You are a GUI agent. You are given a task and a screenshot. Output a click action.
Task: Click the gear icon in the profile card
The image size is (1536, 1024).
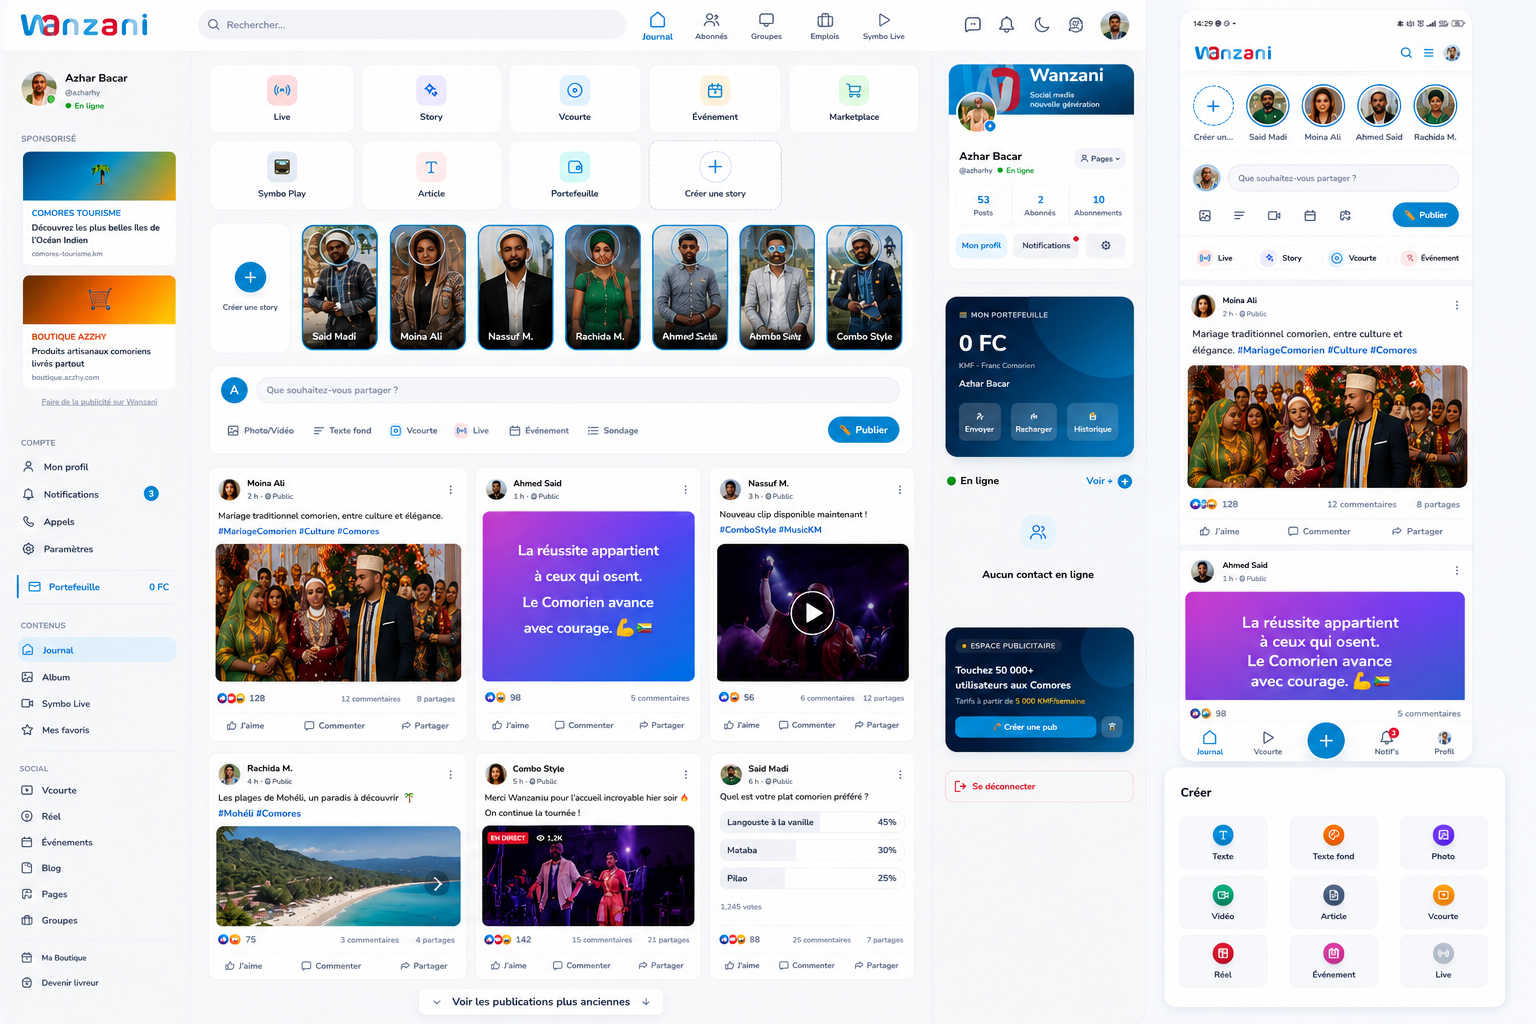point(1105,245)
